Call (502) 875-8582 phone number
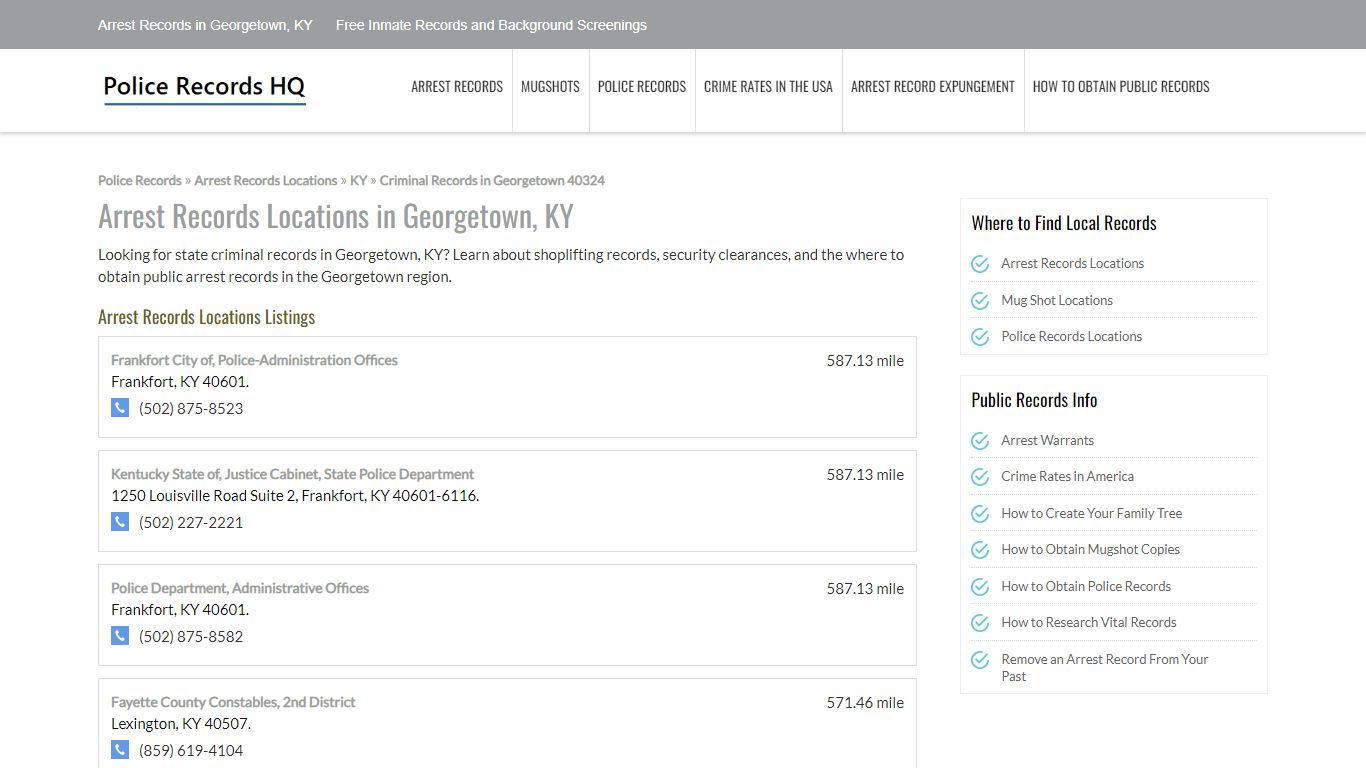The width and height of the screenshot is (1366, 768). (x=191, y=636)
